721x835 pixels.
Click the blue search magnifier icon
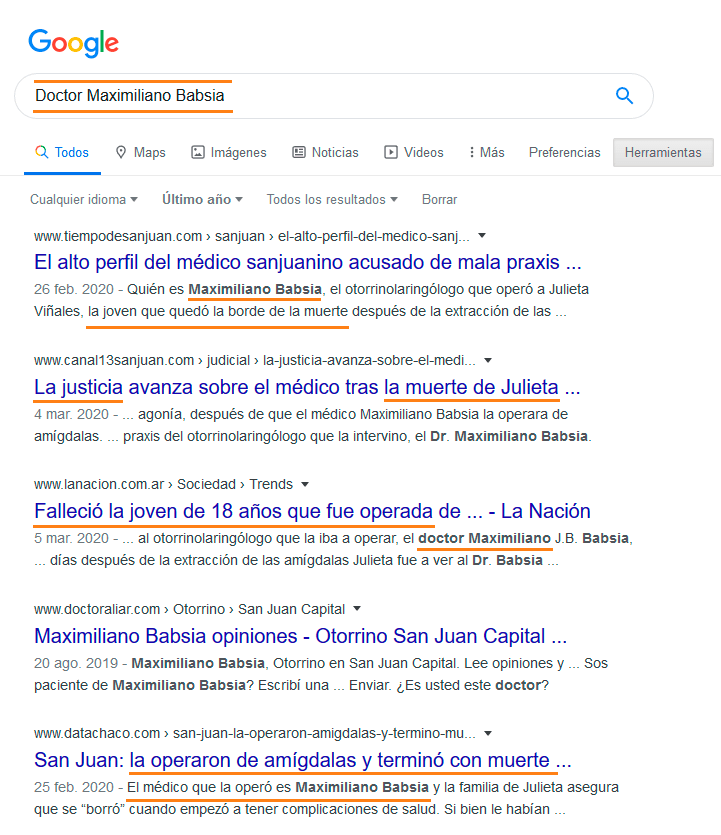point(624,96)
